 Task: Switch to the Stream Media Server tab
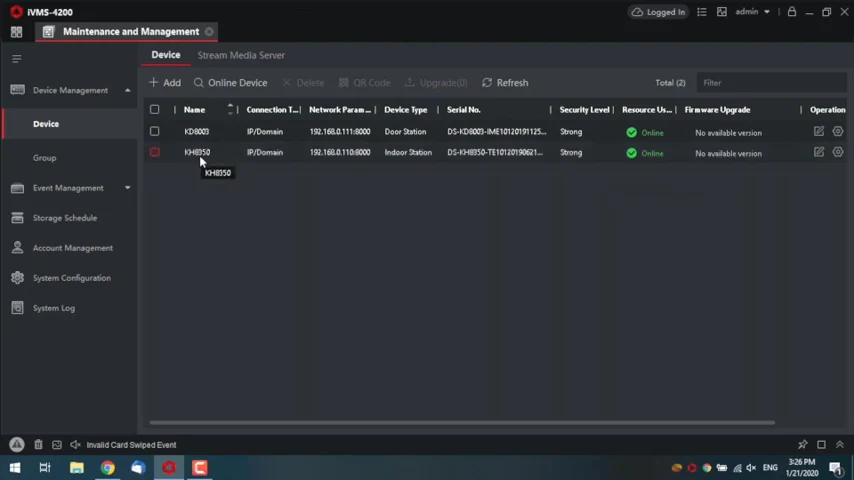click(x=241, y=55)
